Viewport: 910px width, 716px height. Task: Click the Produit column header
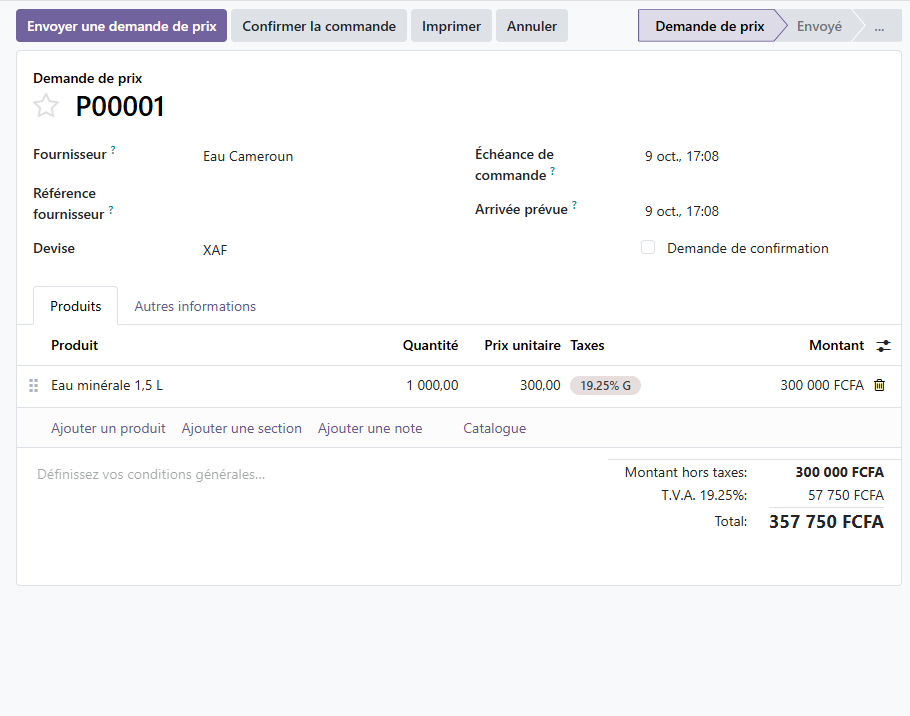pos(74,345)
